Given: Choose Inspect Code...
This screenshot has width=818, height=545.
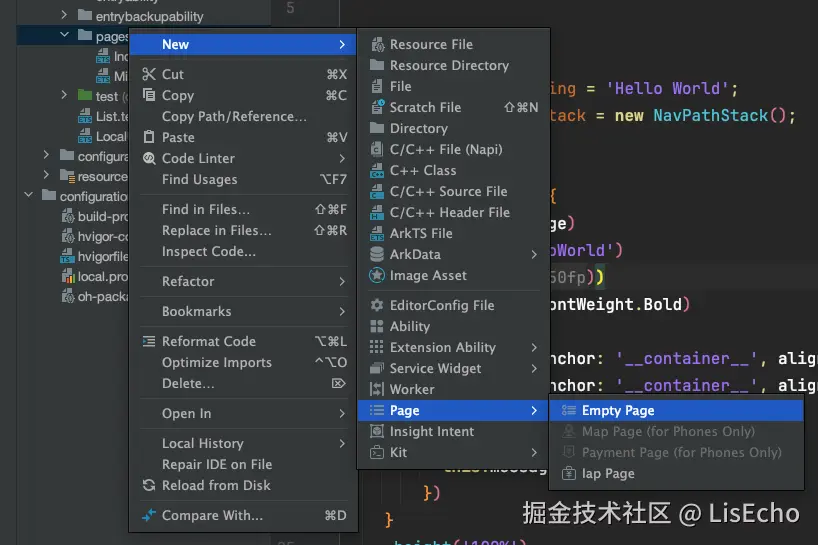Looking at the screenshot, I should 243,251.
